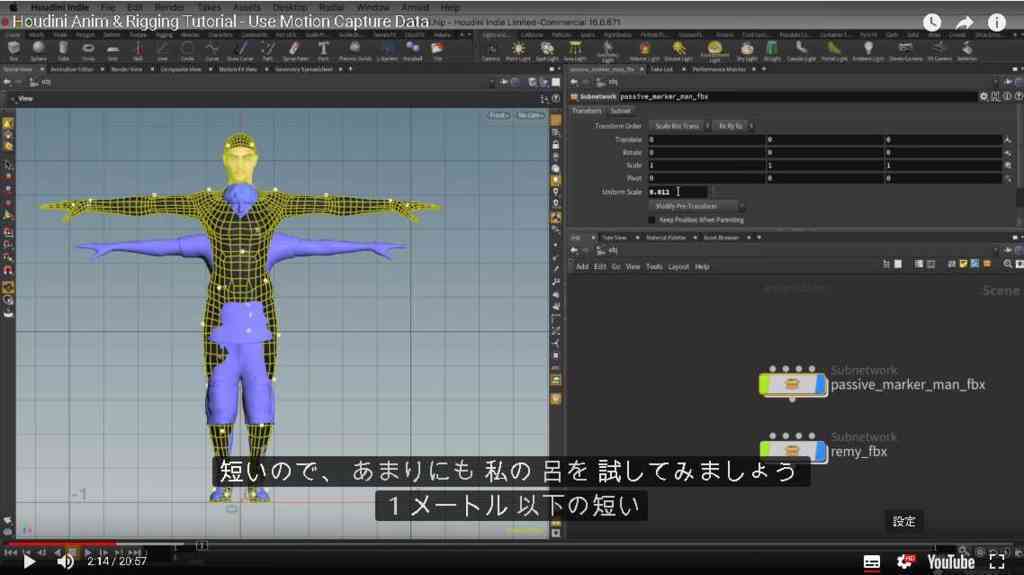Select the L-System shelf tool

tap(387, 50)
